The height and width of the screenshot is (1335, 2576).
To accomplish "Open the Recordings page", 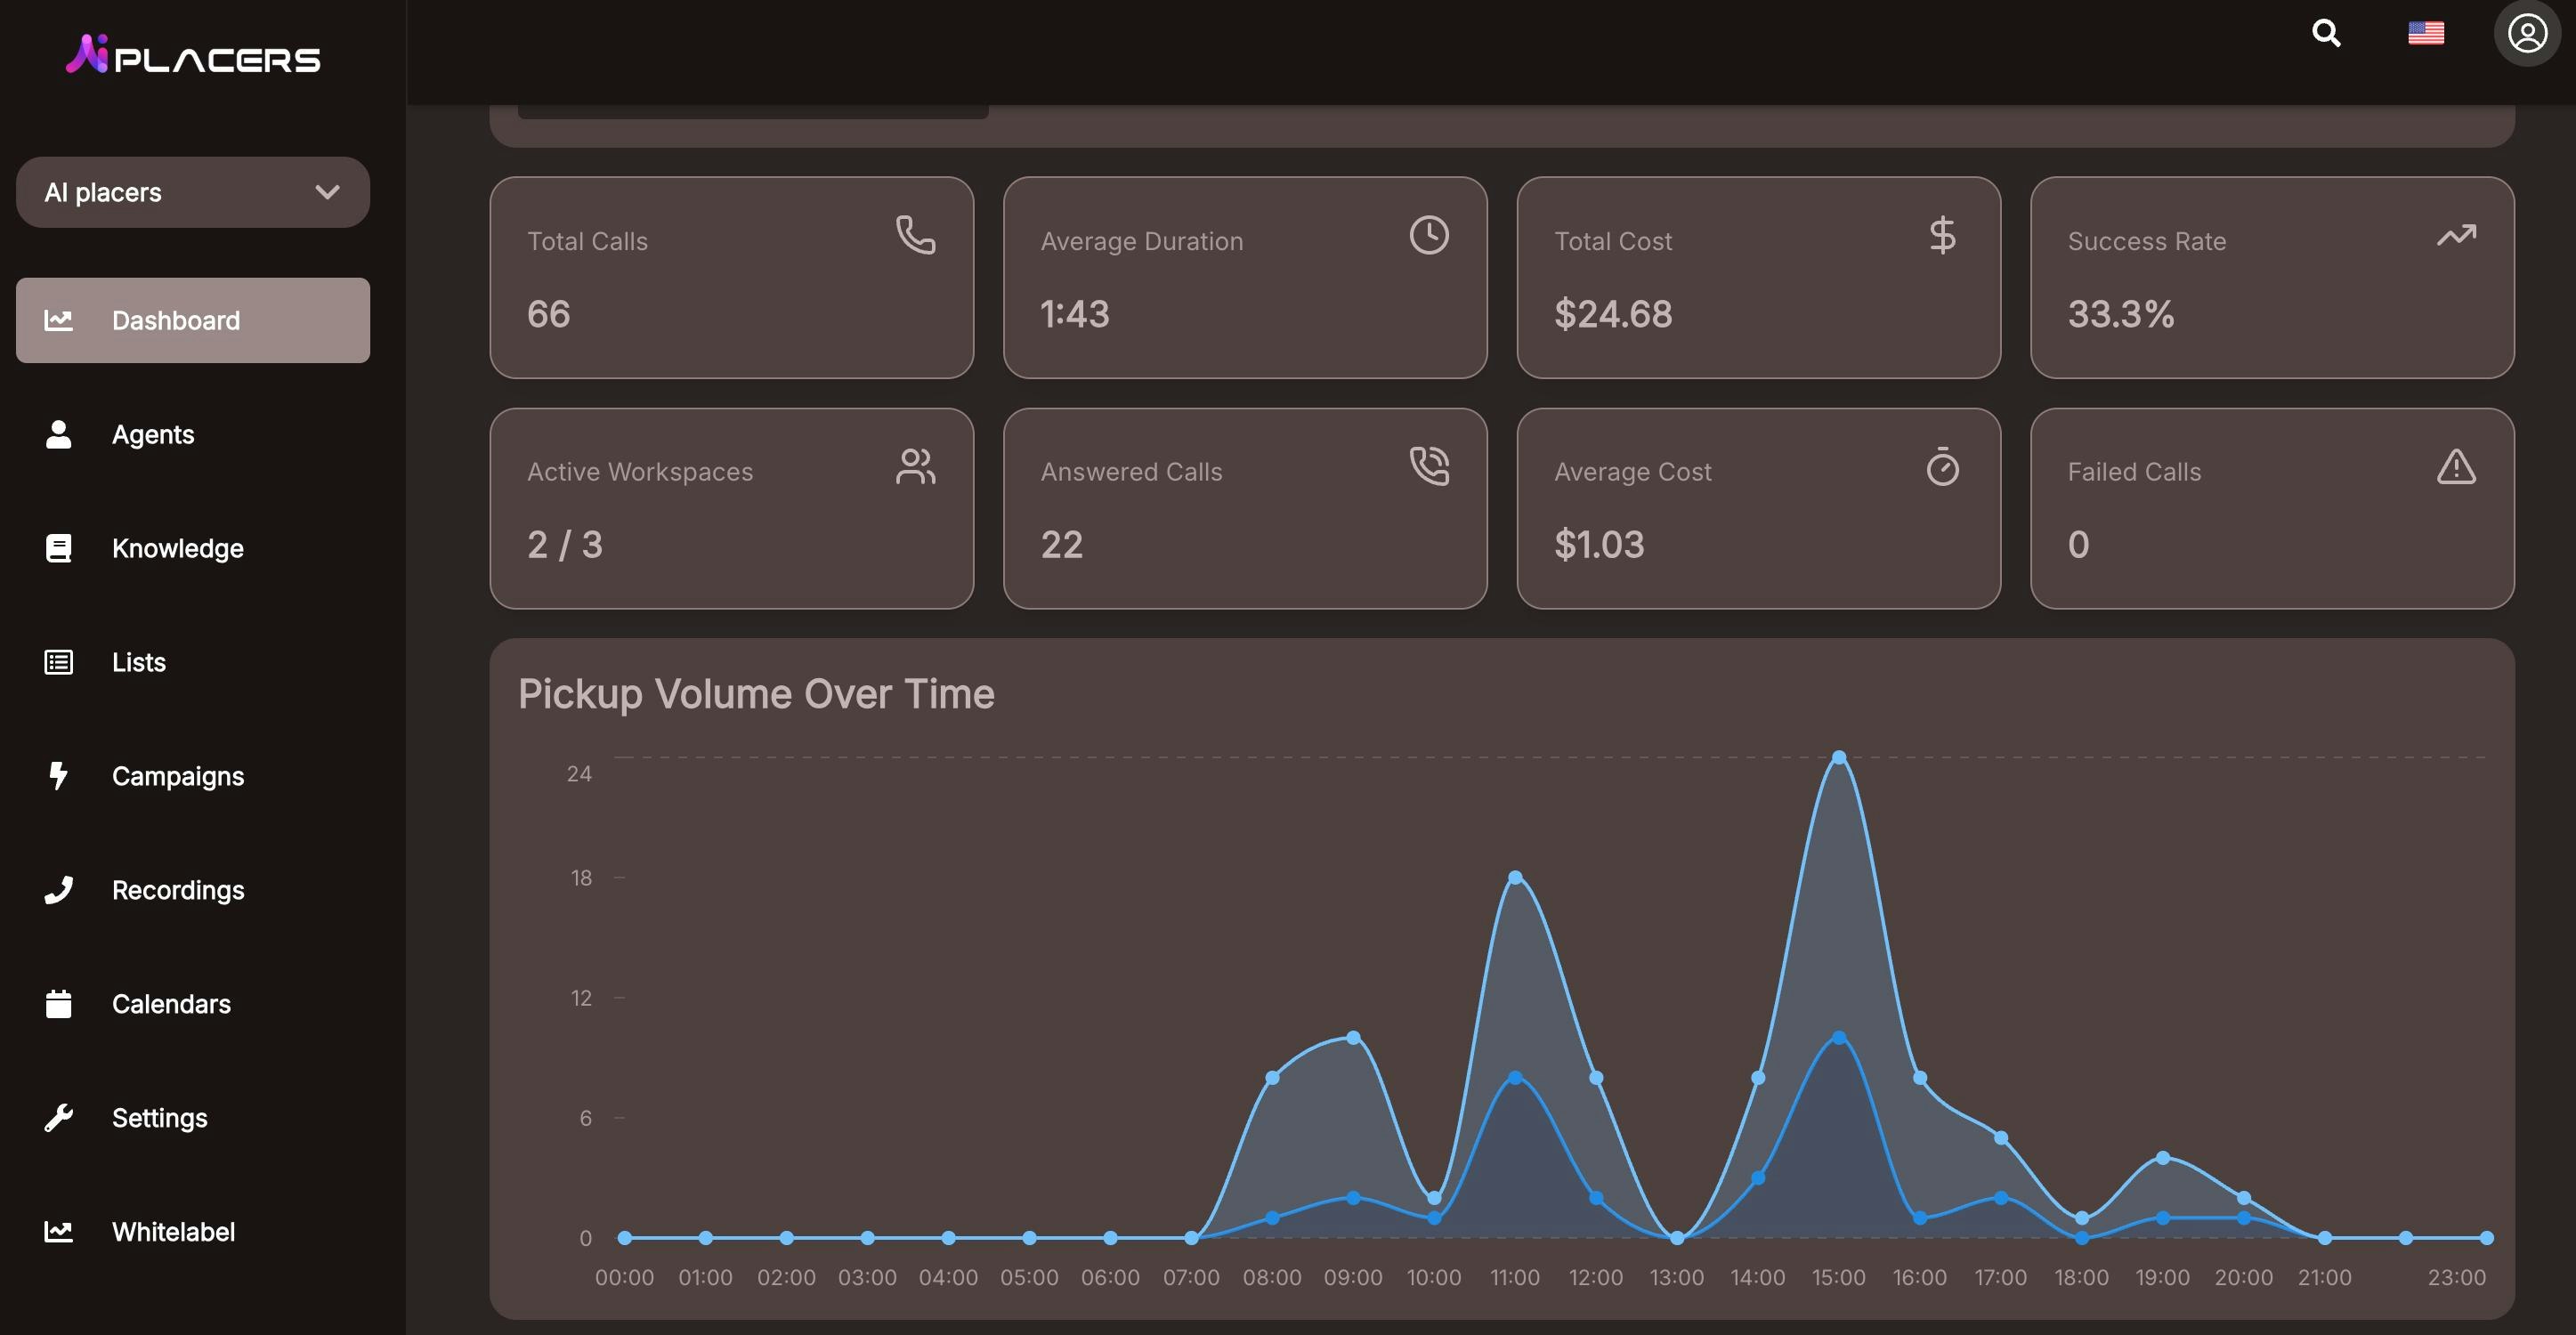I will 177,890.
